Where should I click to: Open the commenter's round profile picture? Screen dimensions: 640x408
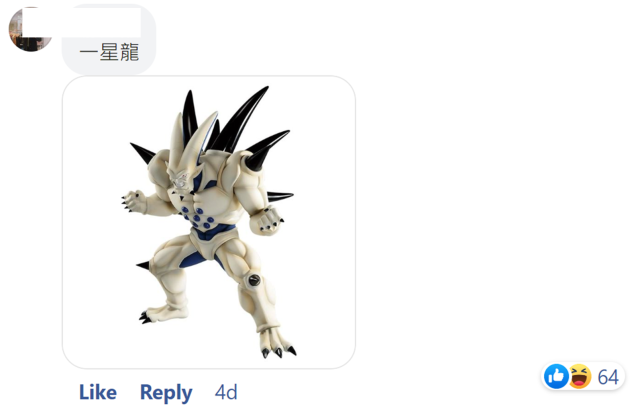(31, 29)
